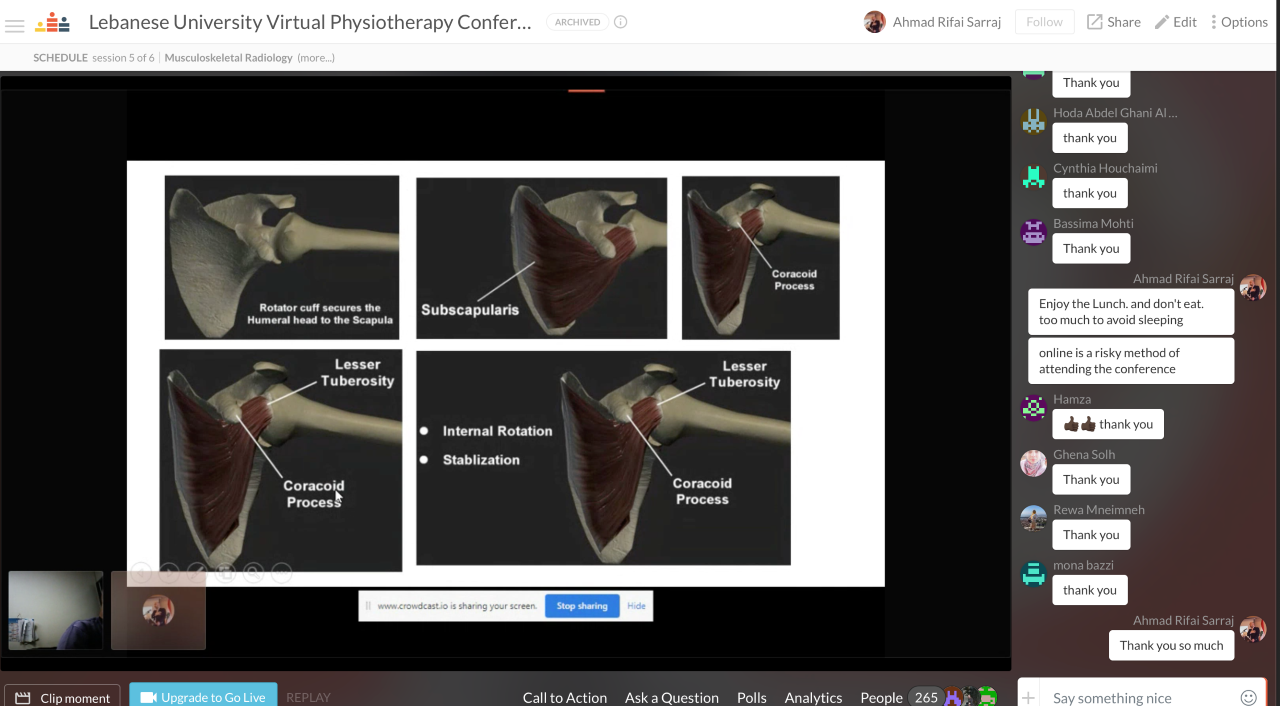Click Stop sharing in screen share bar
Viewport: 1280px width, 706px height.
coord(582,606)
